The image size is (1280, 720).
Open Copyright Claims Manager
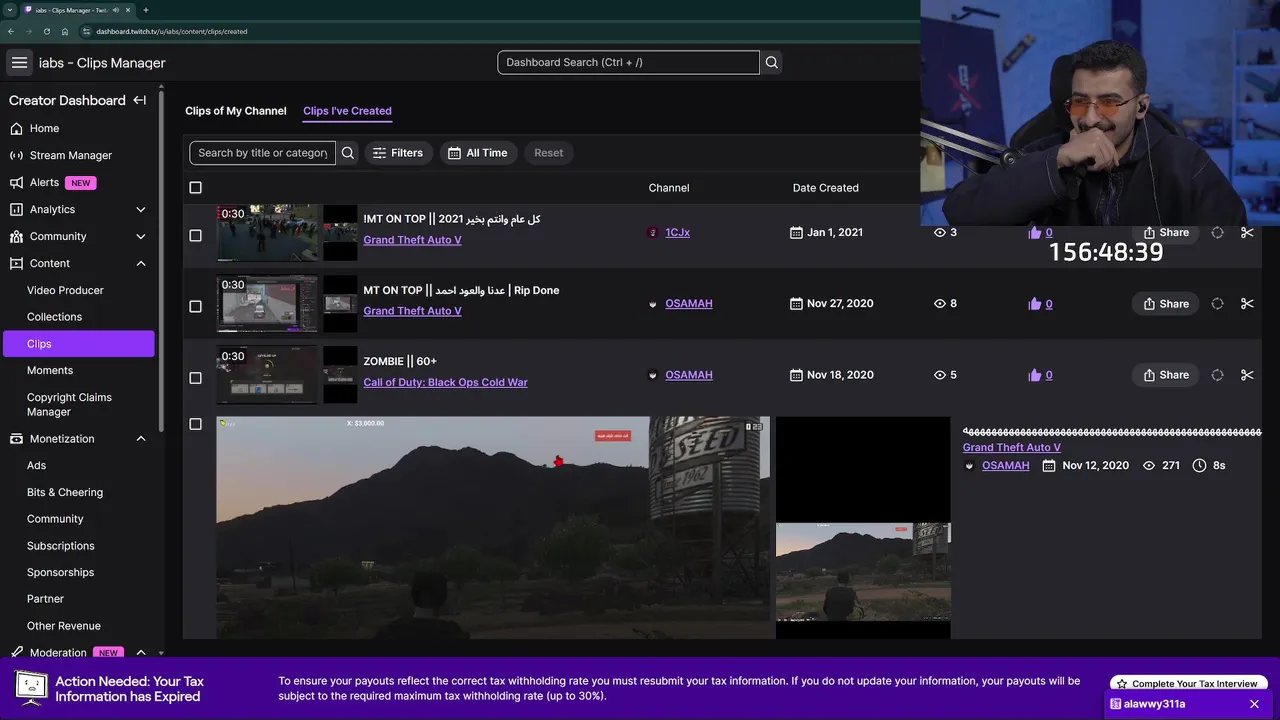pyautogui.click(x=69, y=404)
